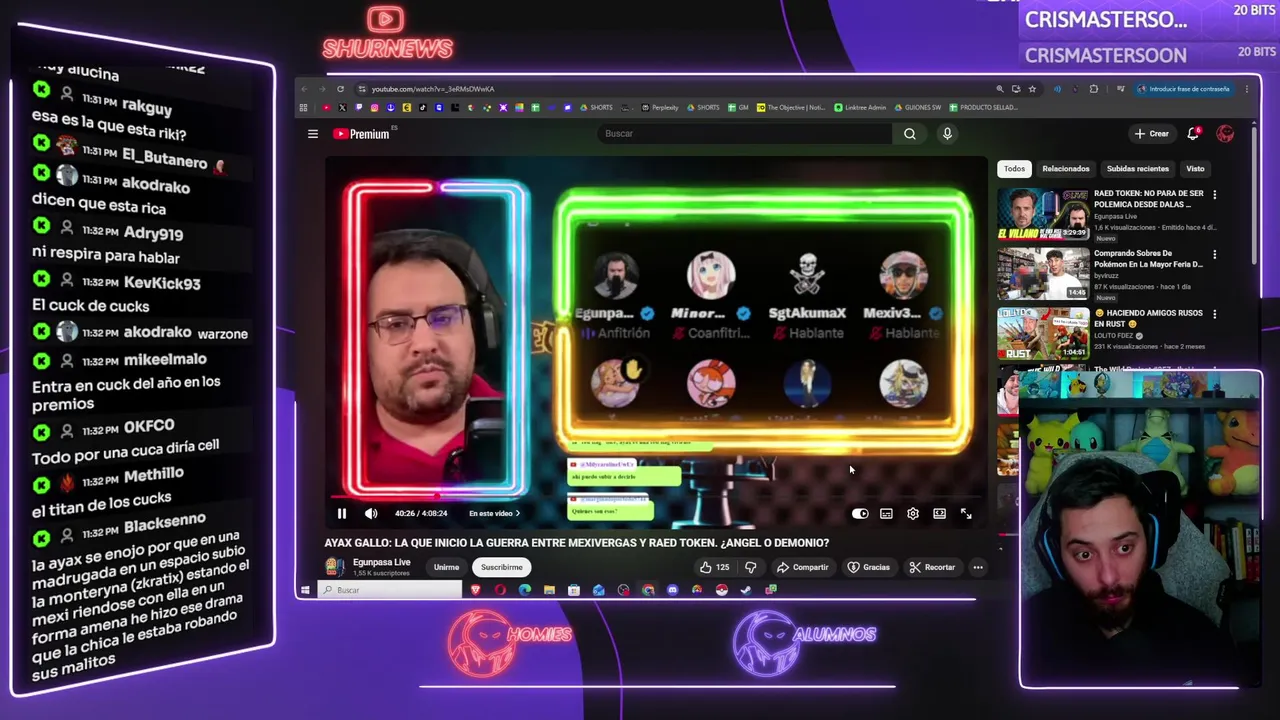This screenshot has width=1280, height=720.
Task: Open the 'GUIONES SW' bookmark
Action: [917, 107]
